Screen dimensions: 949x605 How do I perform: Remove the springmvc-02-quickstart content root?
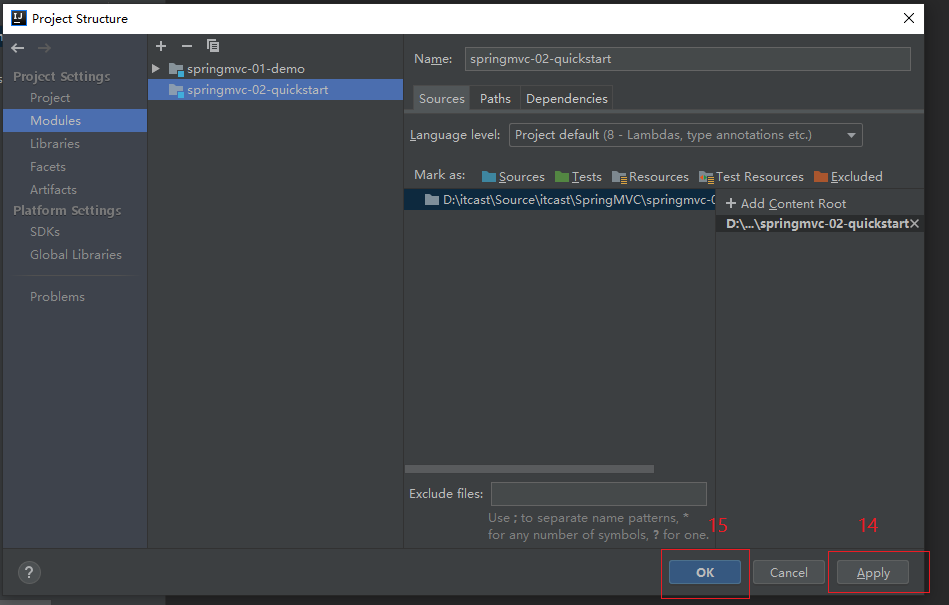coord(914,224)
